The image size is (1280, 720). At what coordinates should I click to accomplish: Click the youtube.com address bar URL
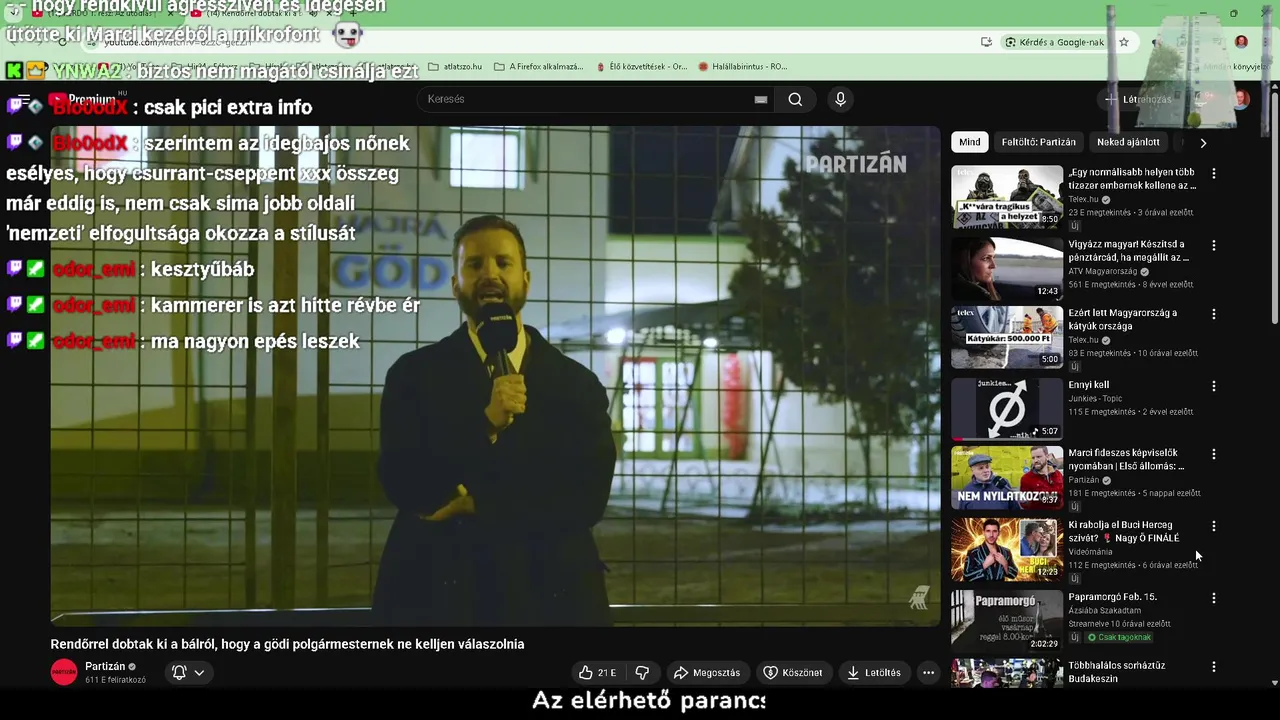[x=178, y=42]
